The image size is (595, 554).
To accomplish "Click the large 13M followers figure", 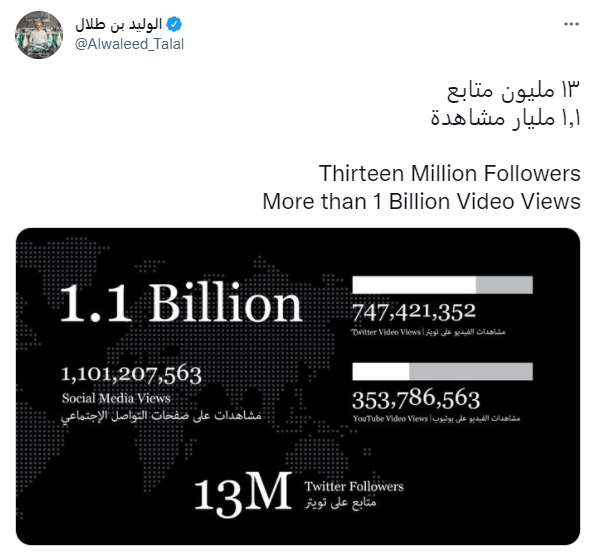I will [x=243, y=495].
